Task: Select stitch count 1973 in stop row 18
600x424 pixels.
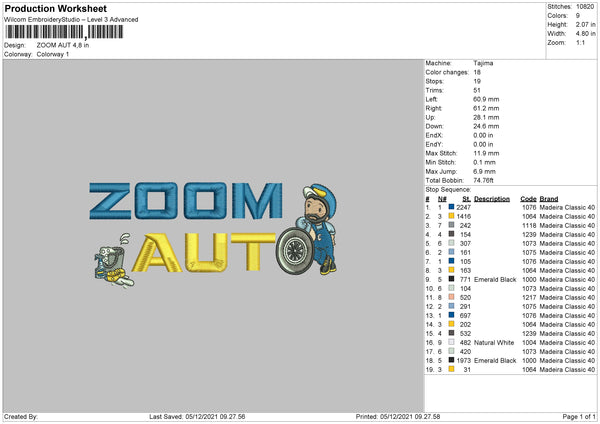Action: point(463,360)
